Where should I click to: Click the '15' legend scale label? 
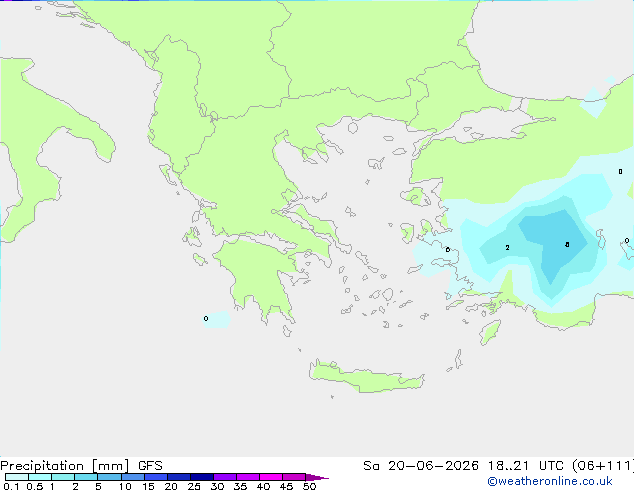pyautogui.click(x=148, y=486)
